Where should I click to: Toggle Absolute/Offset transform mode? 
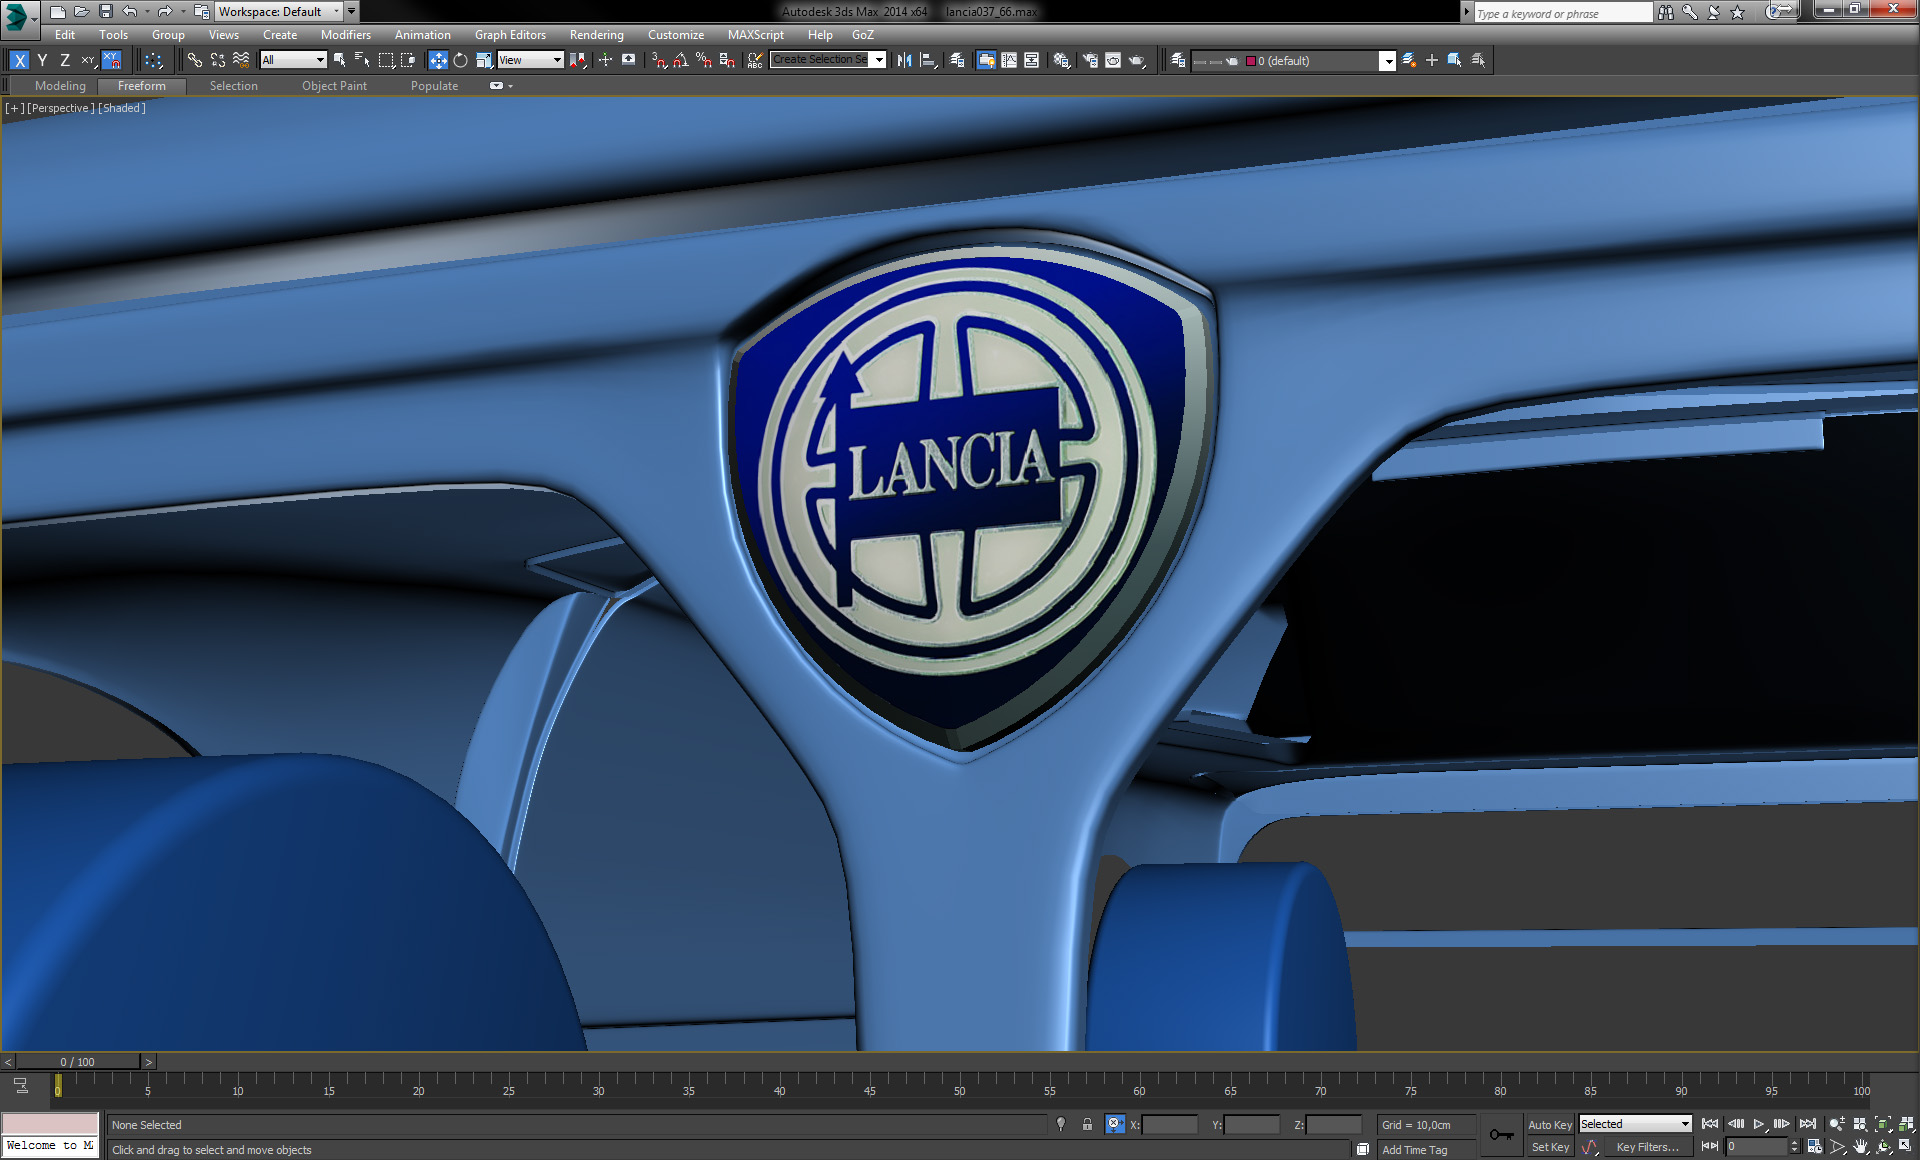(x=1114, y=1124)
